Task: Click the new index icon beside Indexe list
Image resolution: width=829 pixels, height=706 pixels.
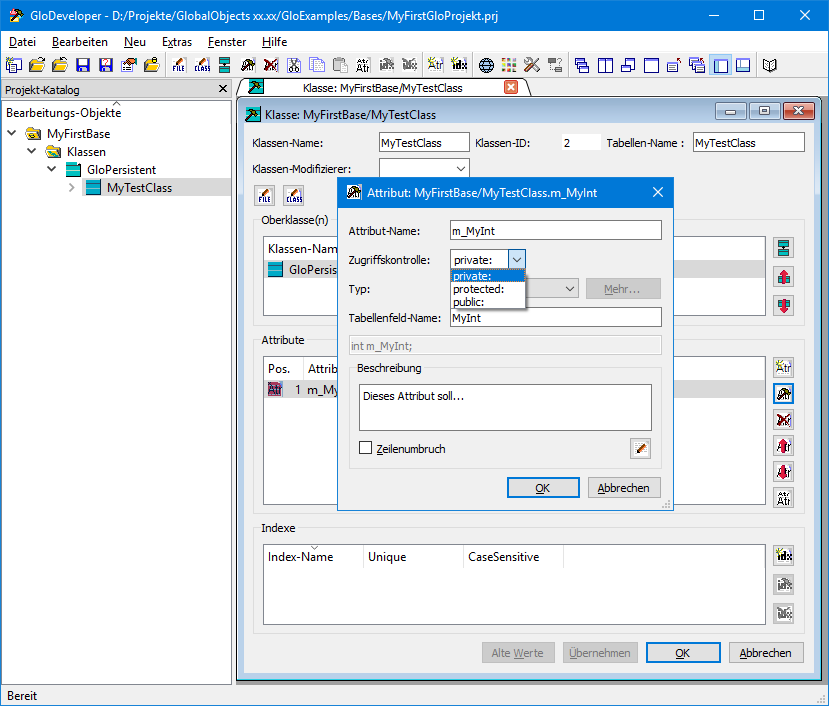Action: pos(784,555)
